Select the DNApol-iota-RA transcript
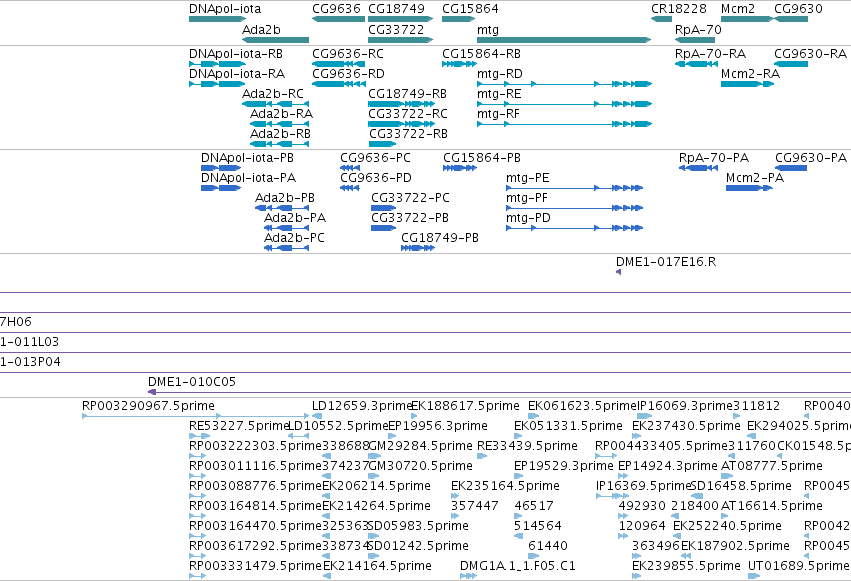 click(x=217, y=84)
